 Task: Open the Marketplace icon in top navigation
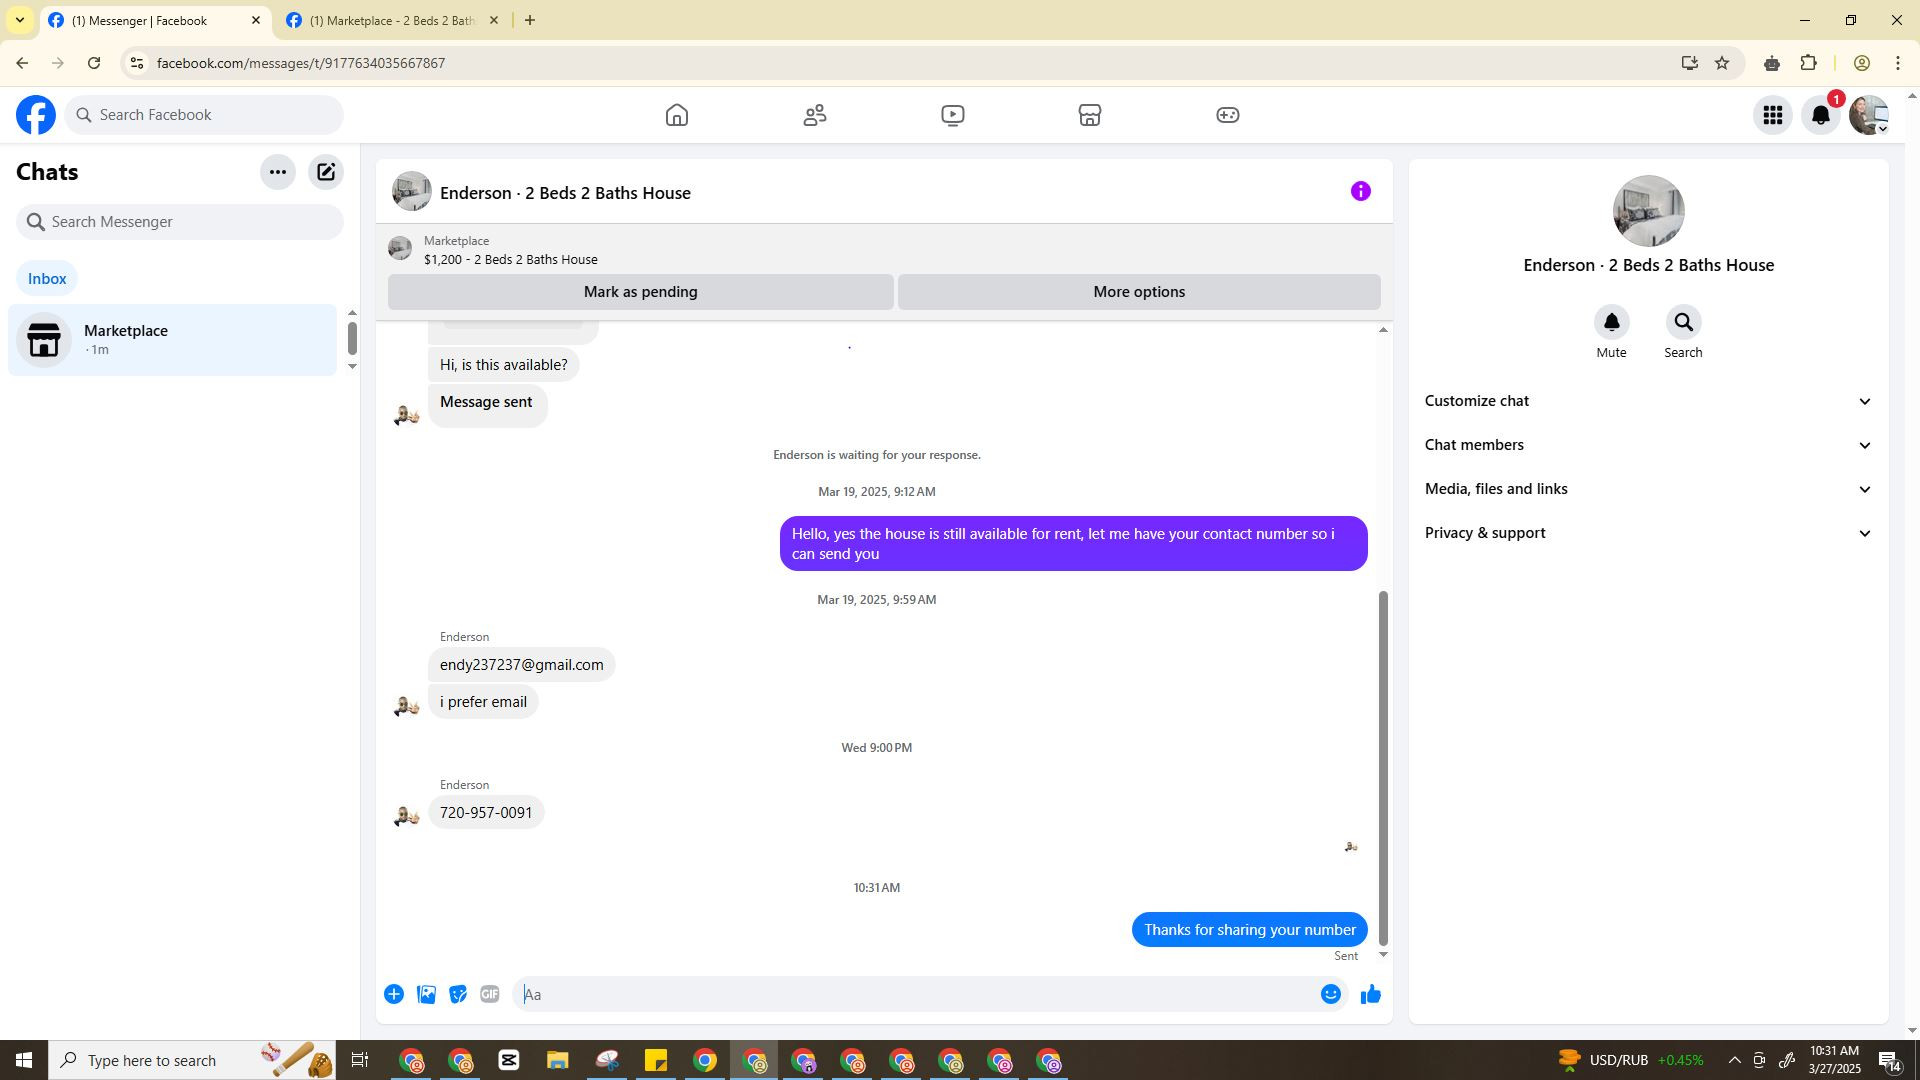[x=1090, y=115]
